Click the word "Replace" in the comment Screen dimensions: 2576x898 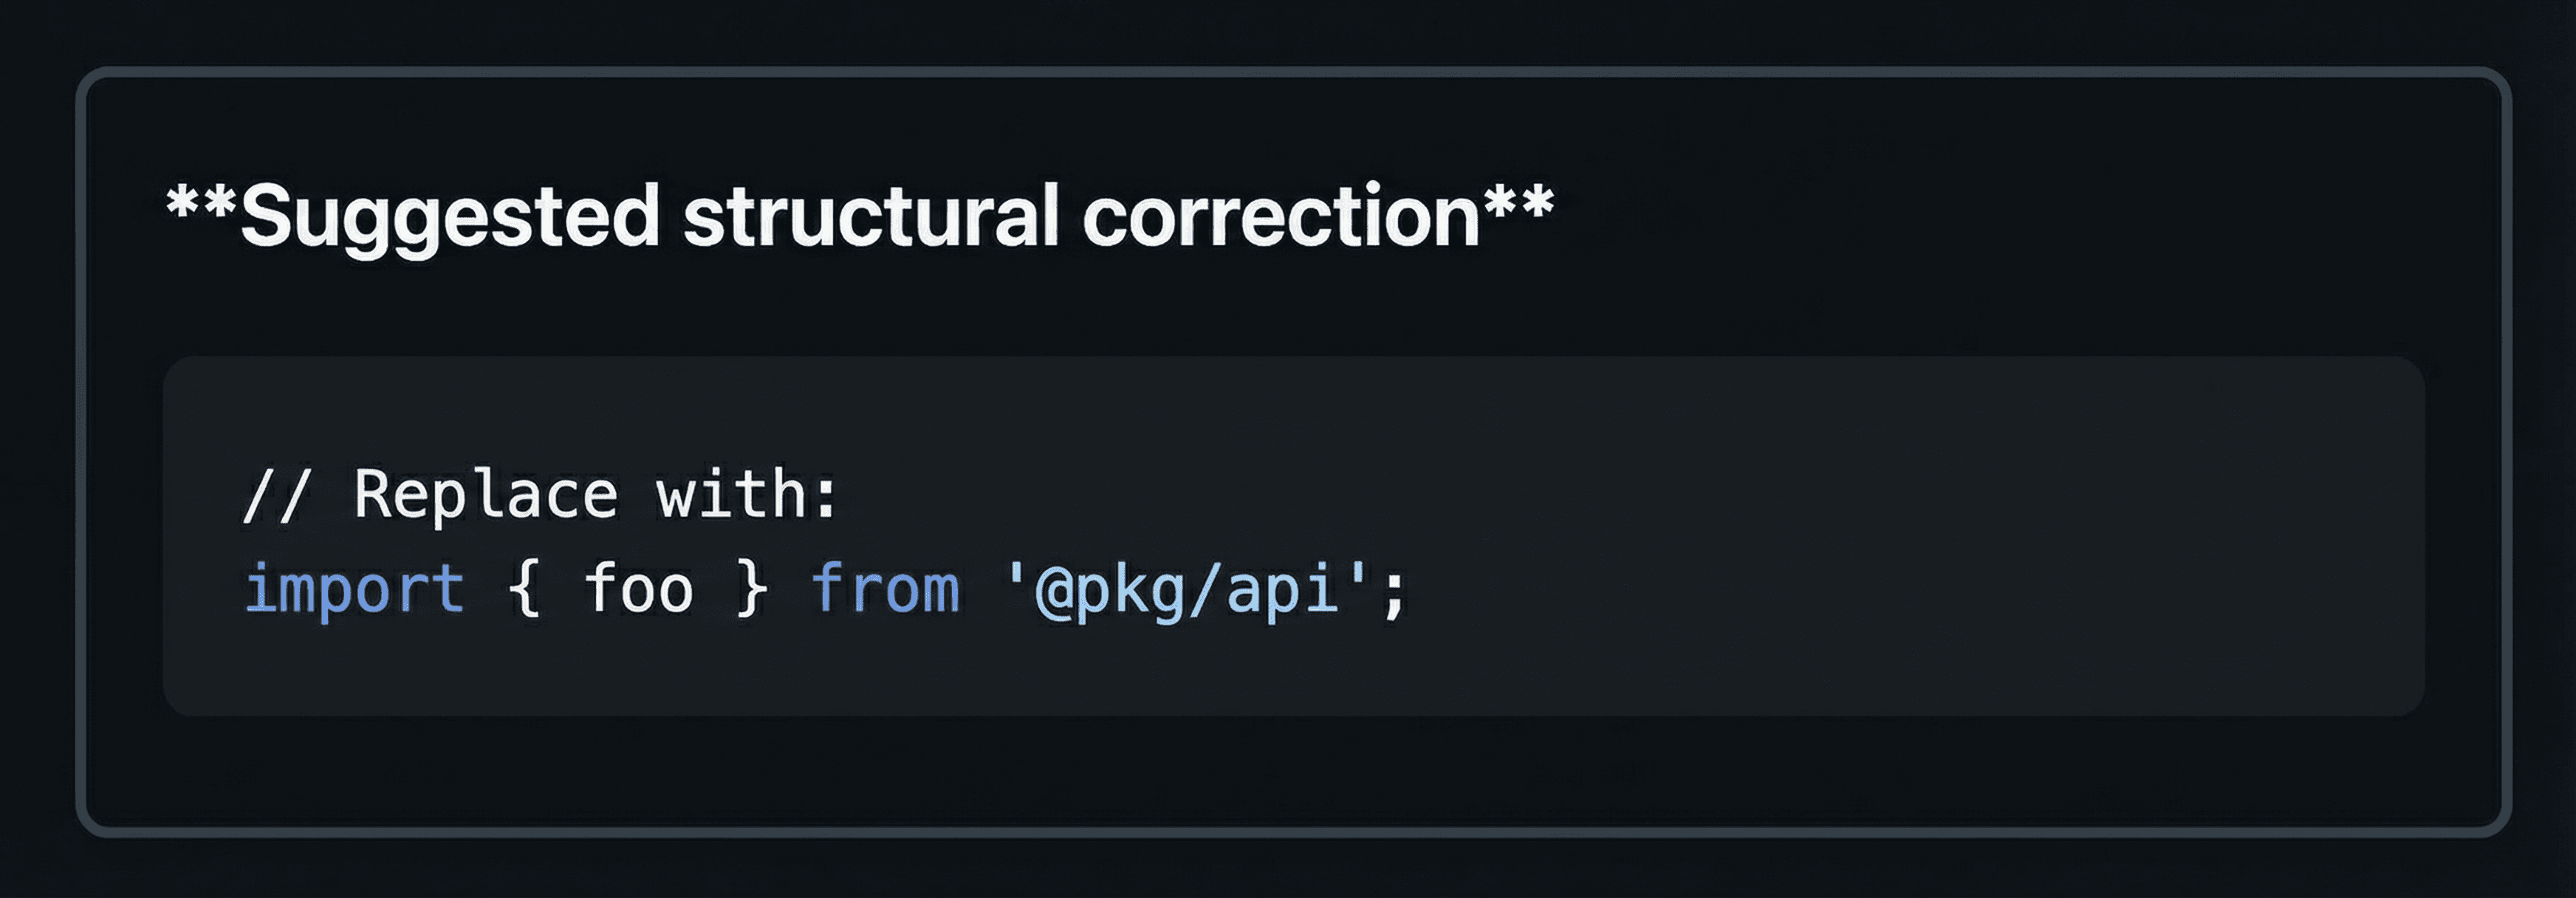(486, 494)
